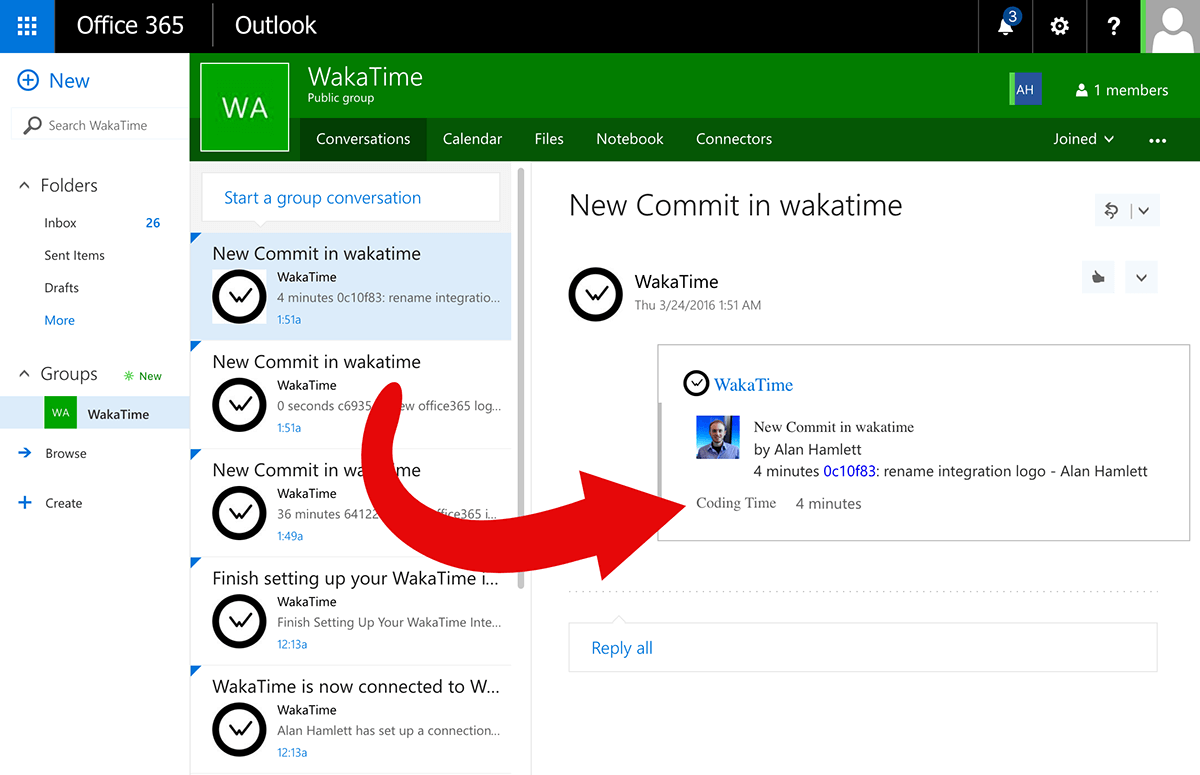Like the message with thumbs-up icon
The height and width of the screenshot is (775, 1200).
coord(1098,277)
